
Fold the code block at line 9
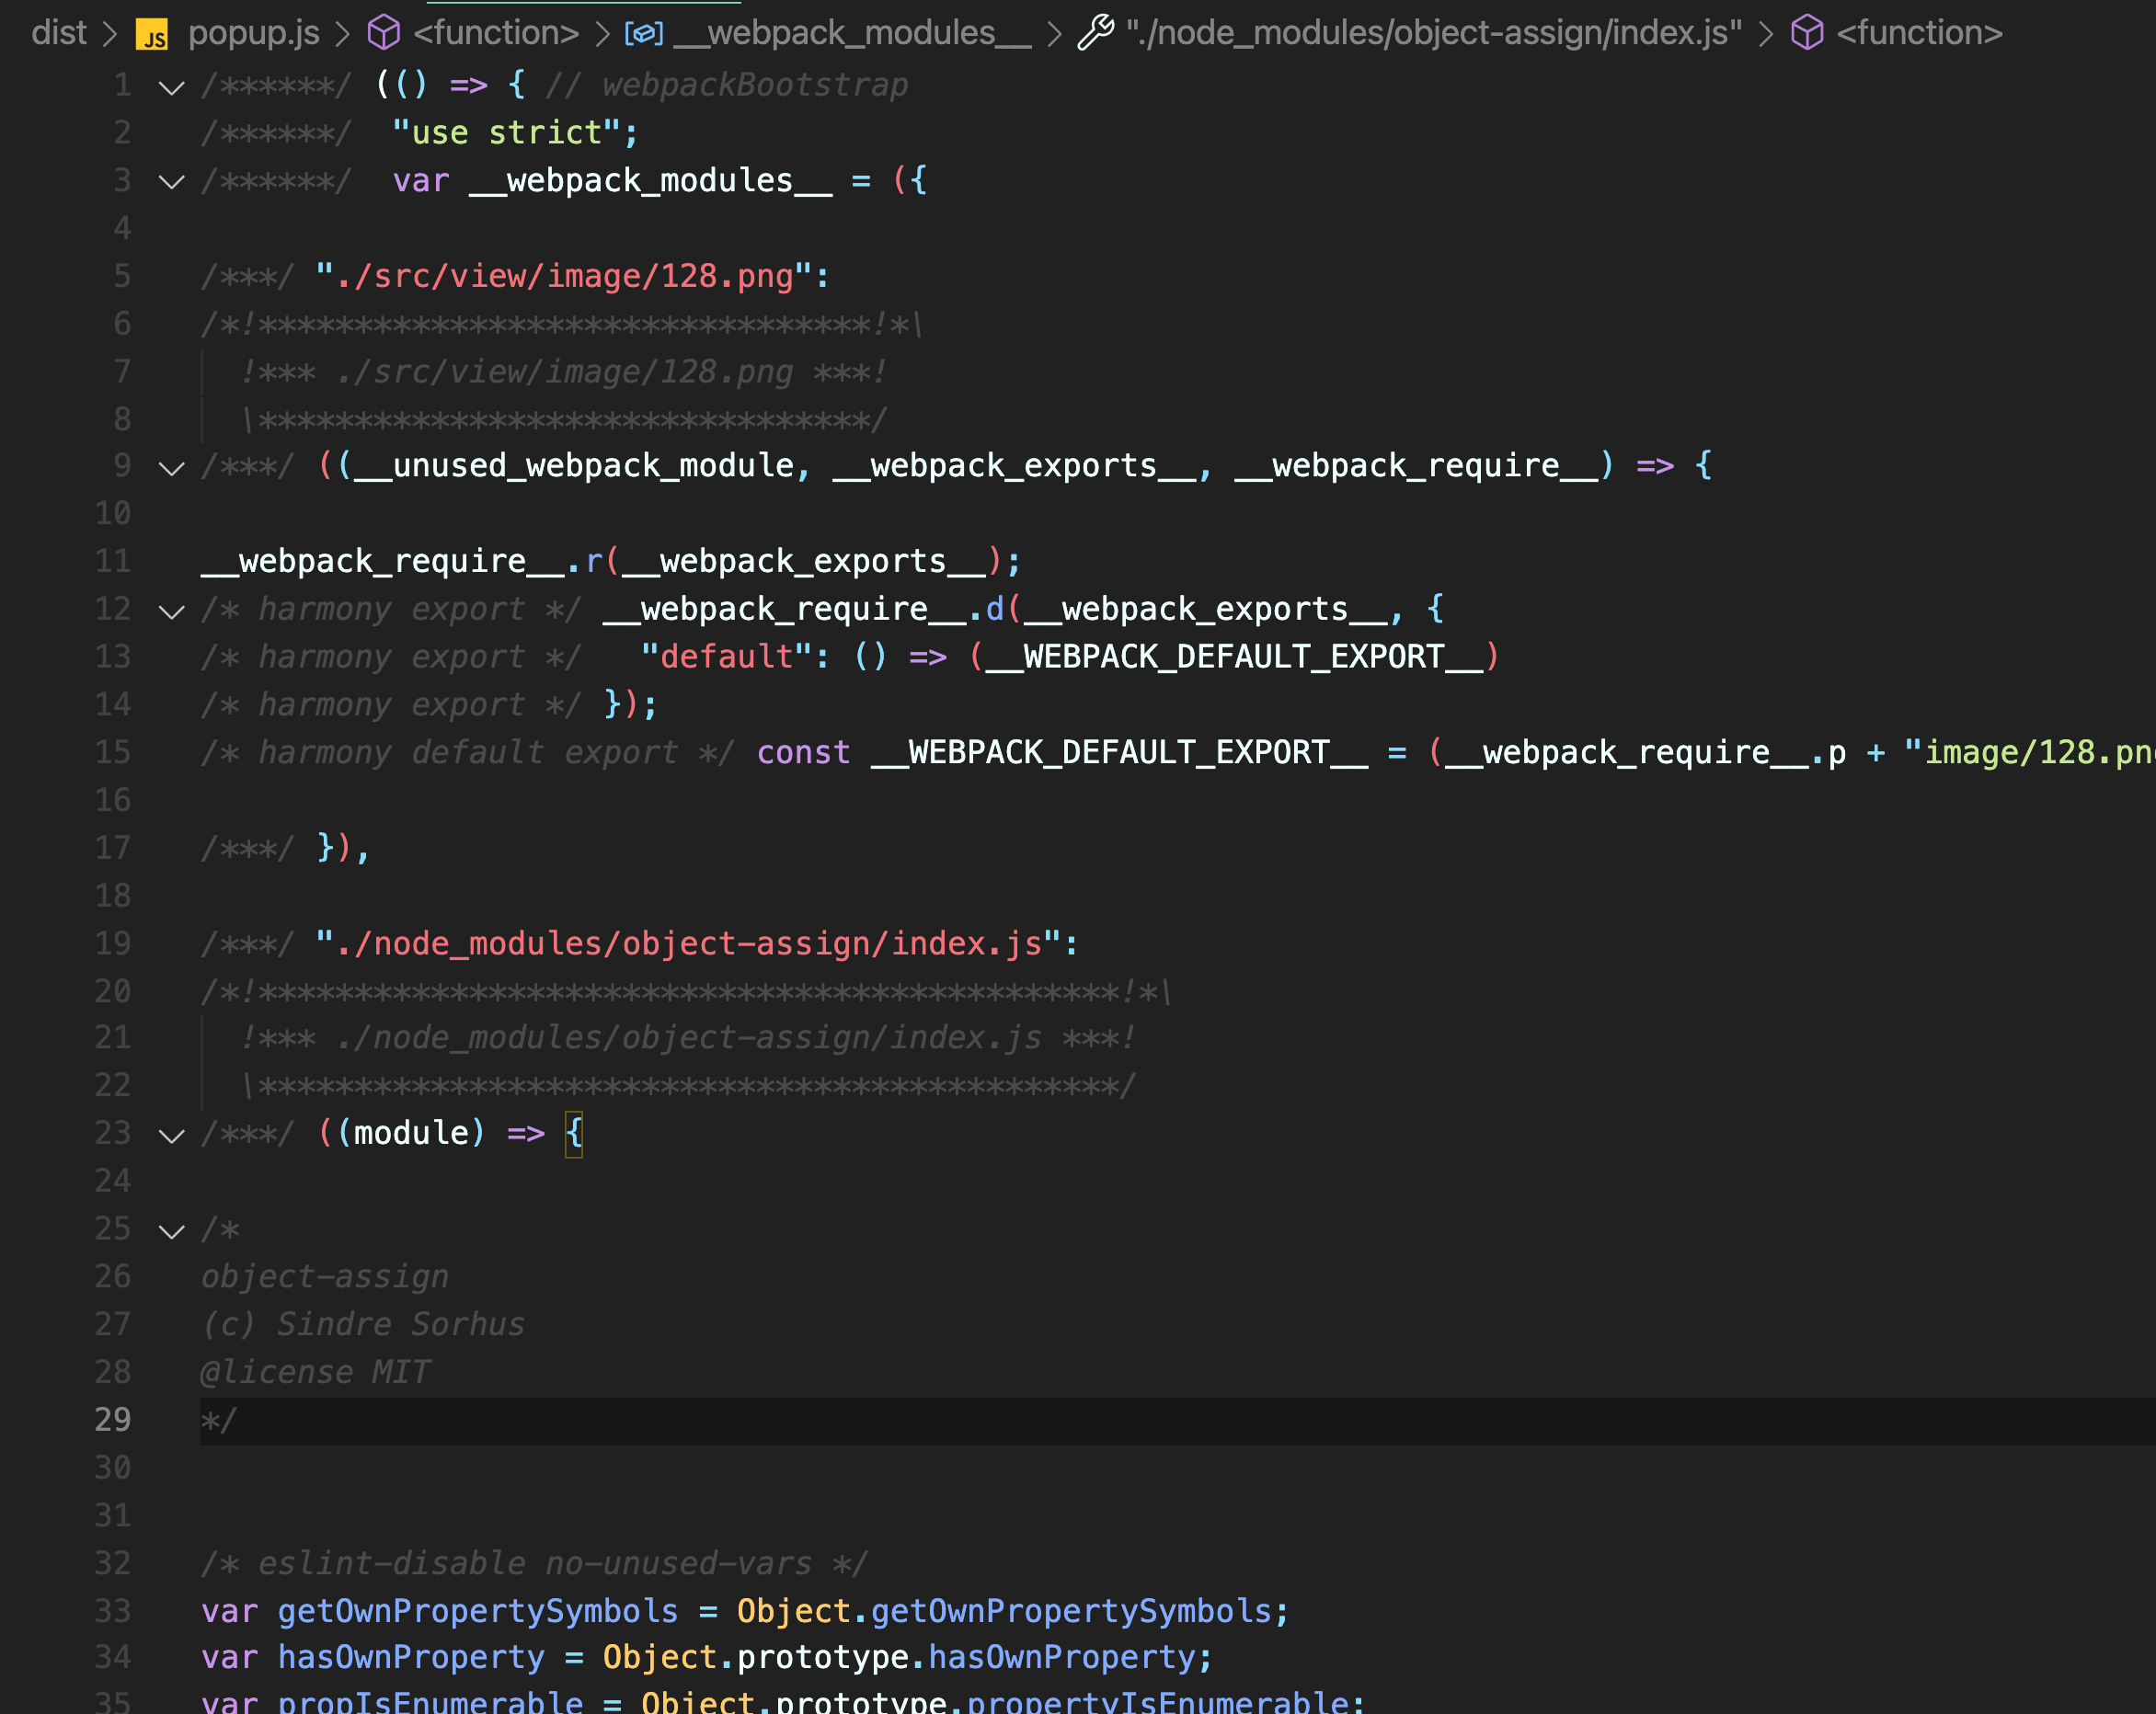(172, 469)
